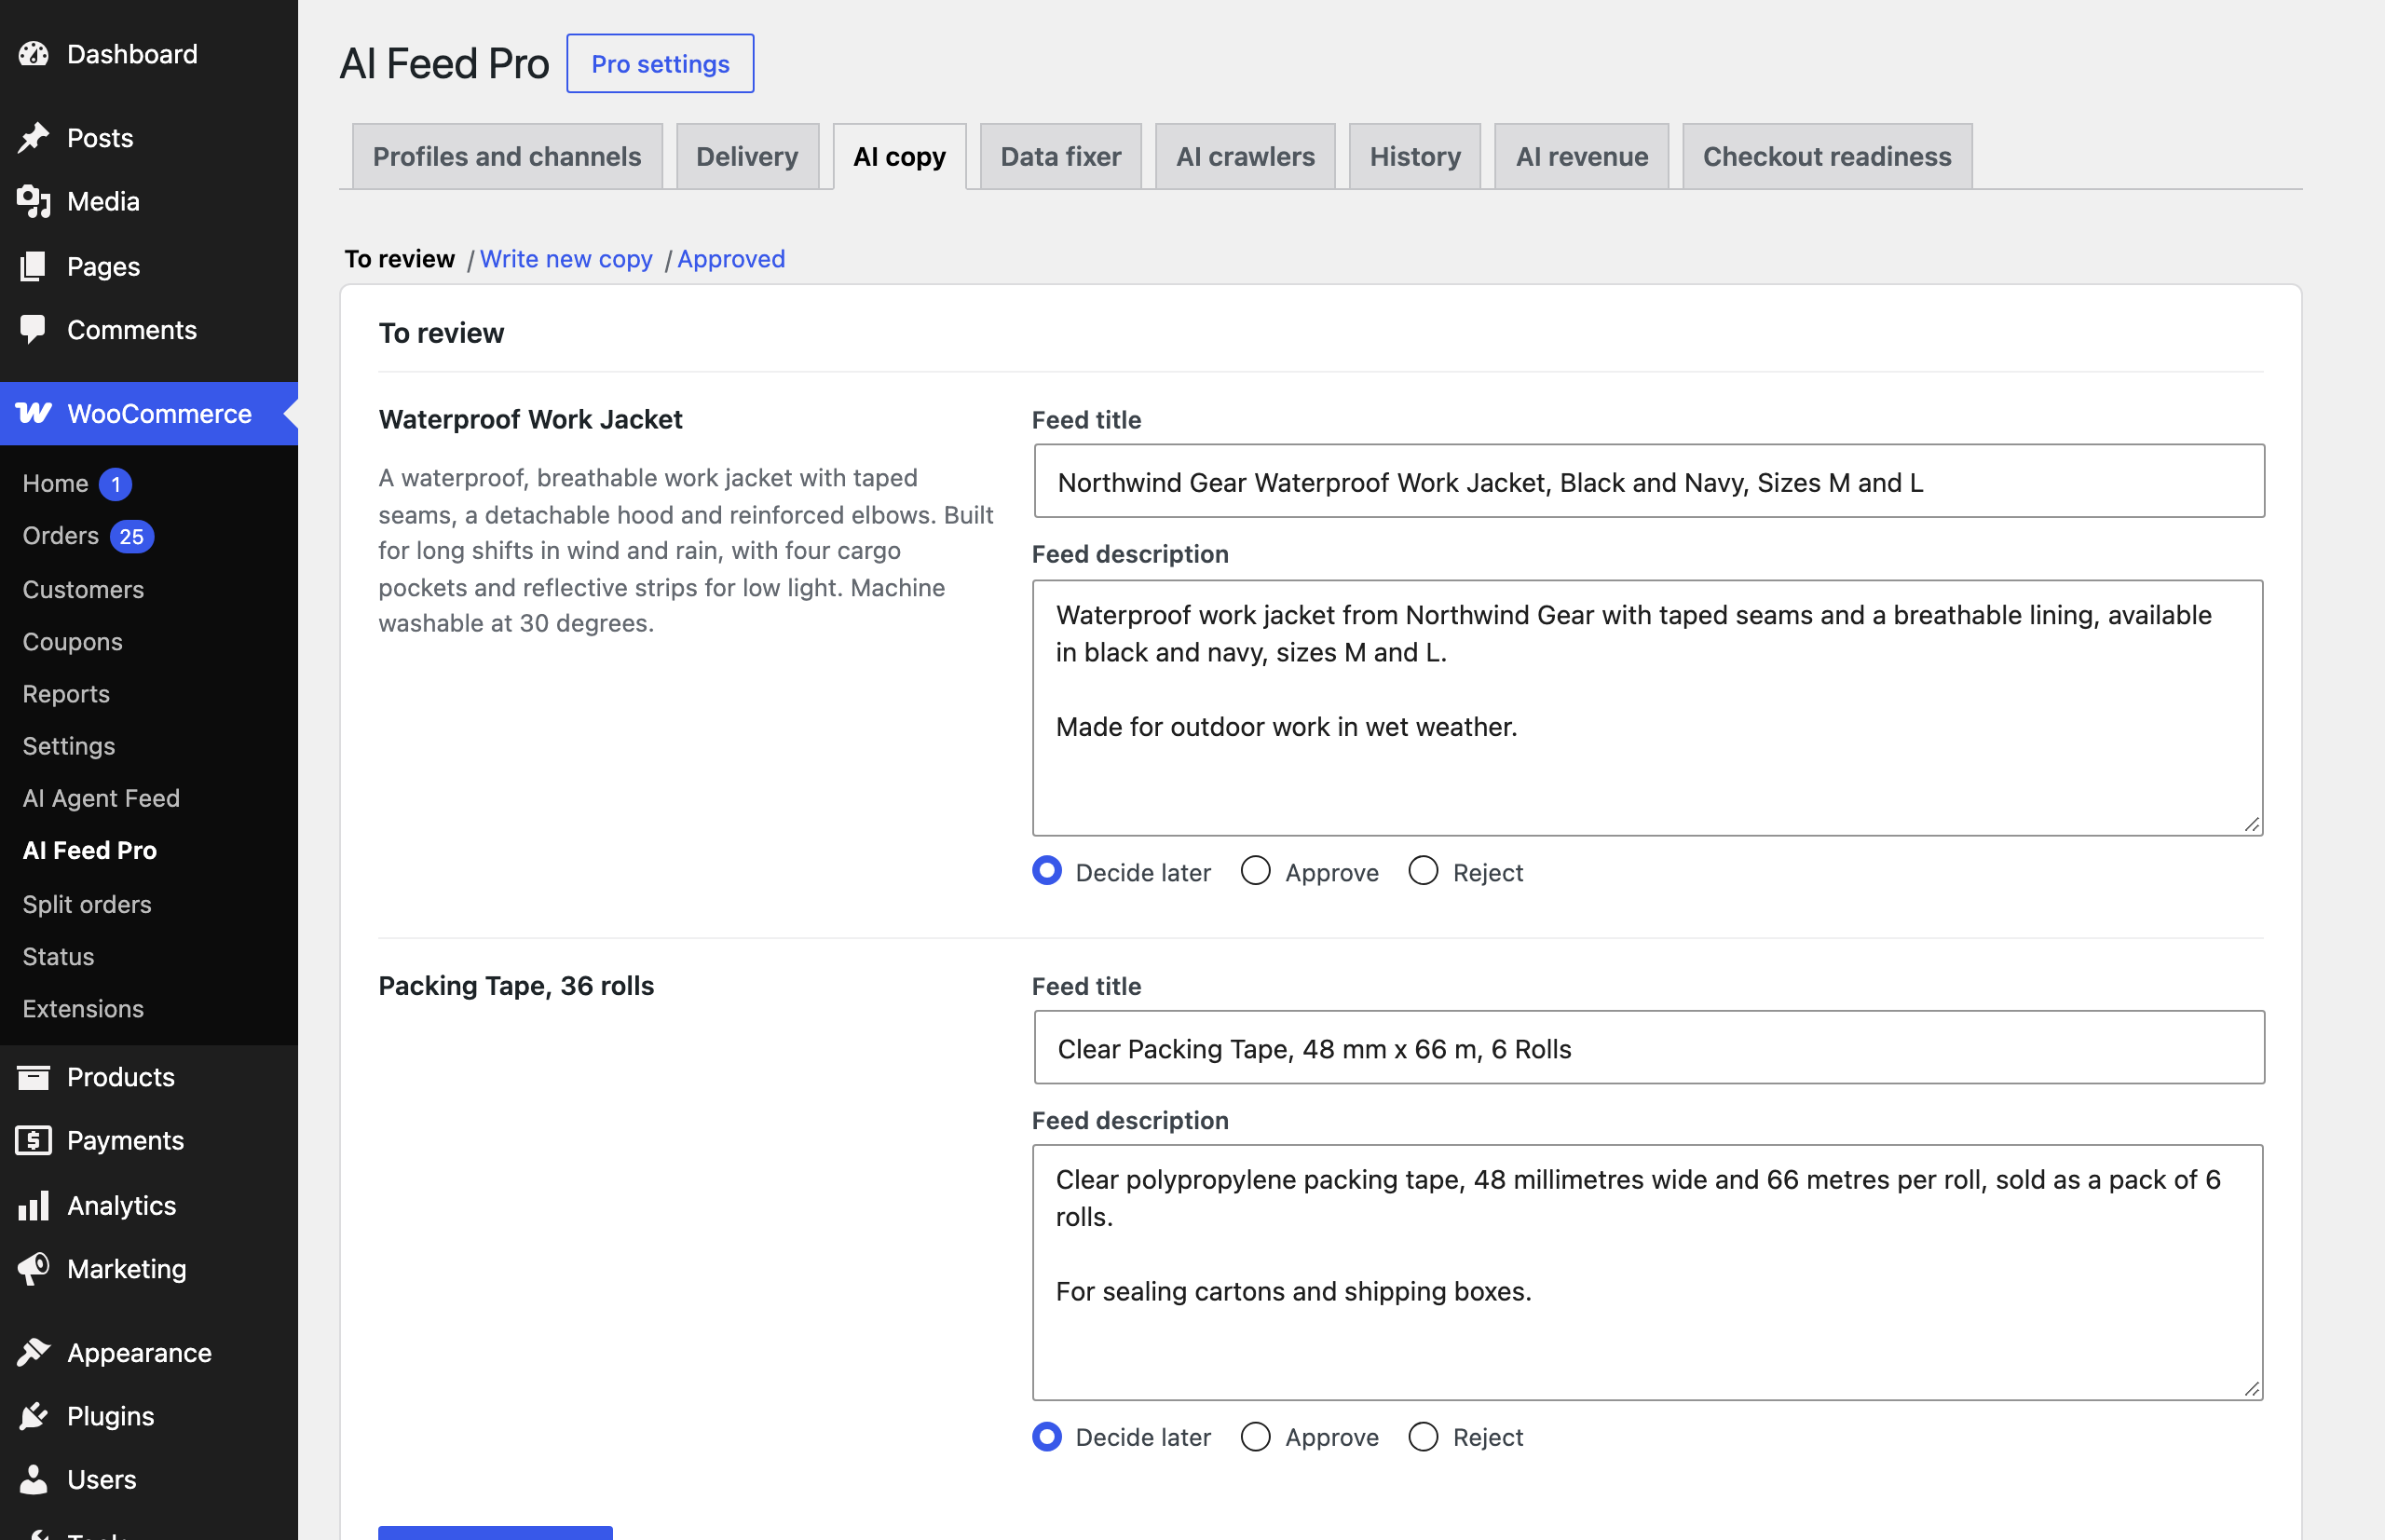2385x1540 pixels.
Task: Click the Appearance paintbrush icon
Action: (x=33, y=1352)
